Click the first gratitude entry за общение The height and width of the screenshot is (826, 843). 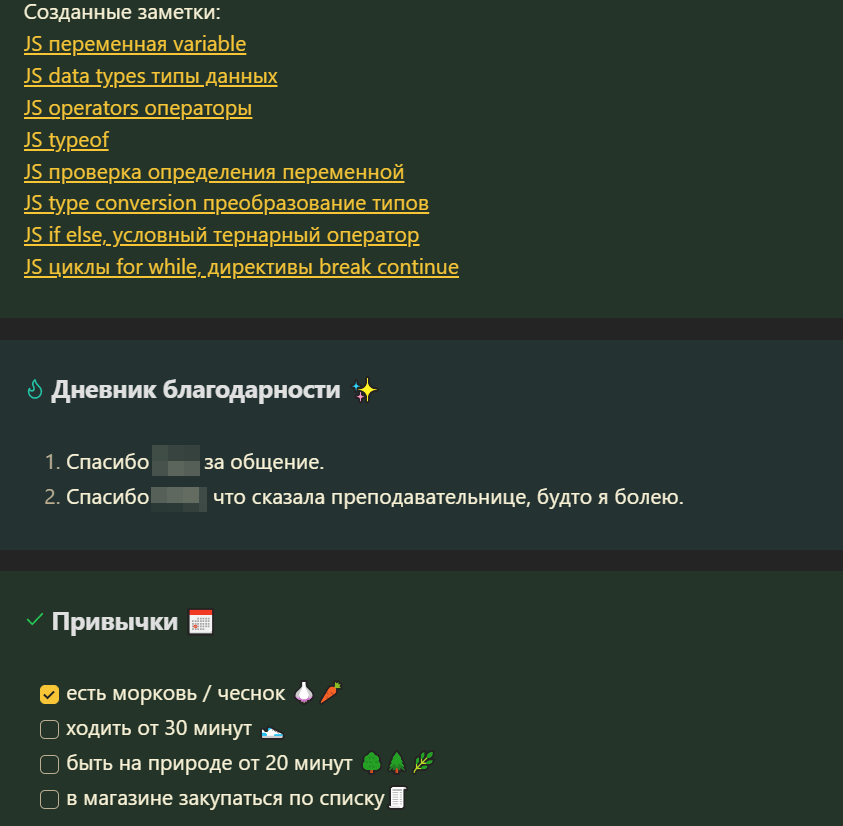[x=184, y=462]
